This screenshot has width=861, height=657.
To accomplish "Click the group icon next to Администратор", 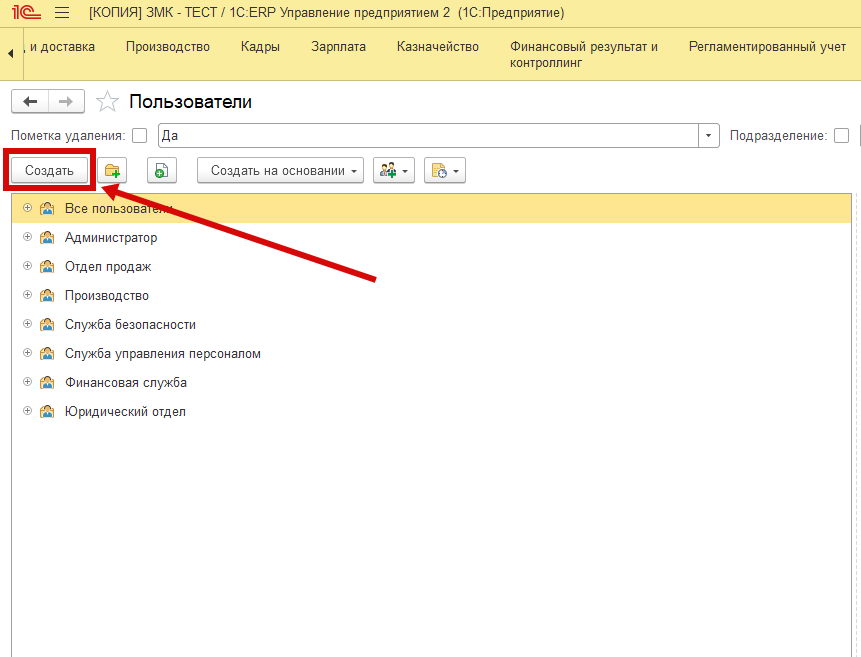I will 47,237.
